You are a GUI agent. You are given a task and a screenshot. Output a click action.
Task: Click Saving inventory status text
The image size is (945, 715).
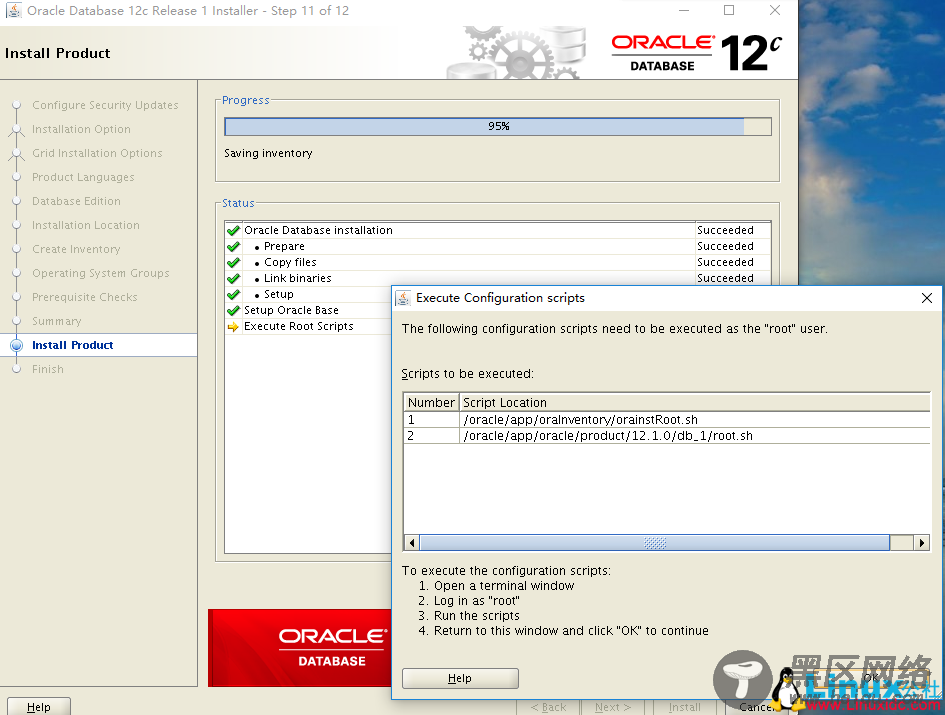(x=268, y=153)
